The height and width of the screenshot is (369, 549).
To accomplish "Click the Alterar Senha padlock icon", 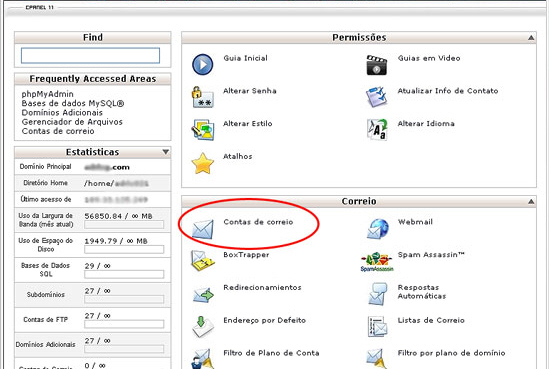I will [x=202, y=97].
